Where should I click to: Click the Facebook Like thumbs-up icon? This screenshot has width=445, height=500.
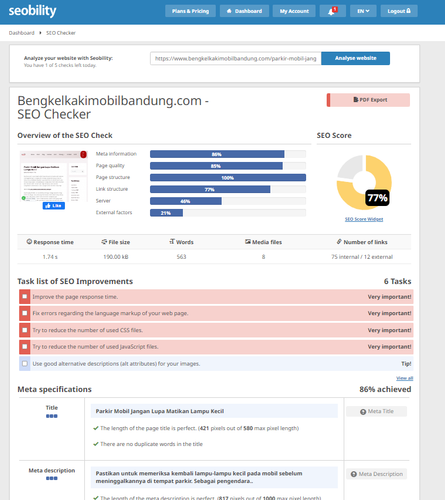48,206
